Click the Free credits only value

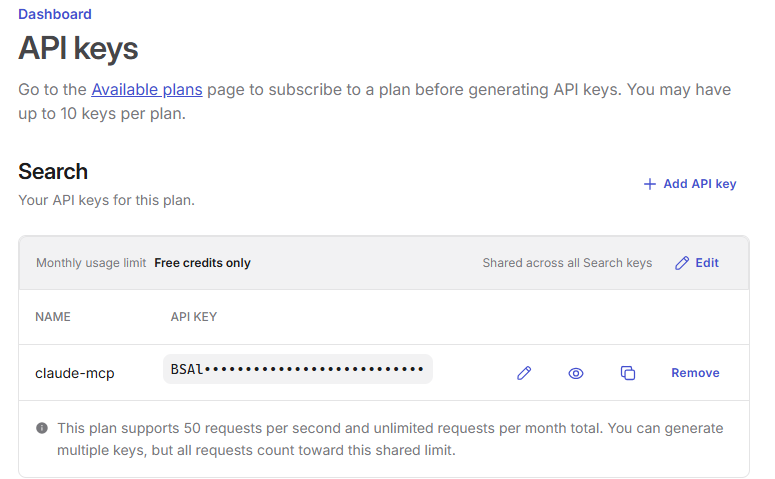202,263
